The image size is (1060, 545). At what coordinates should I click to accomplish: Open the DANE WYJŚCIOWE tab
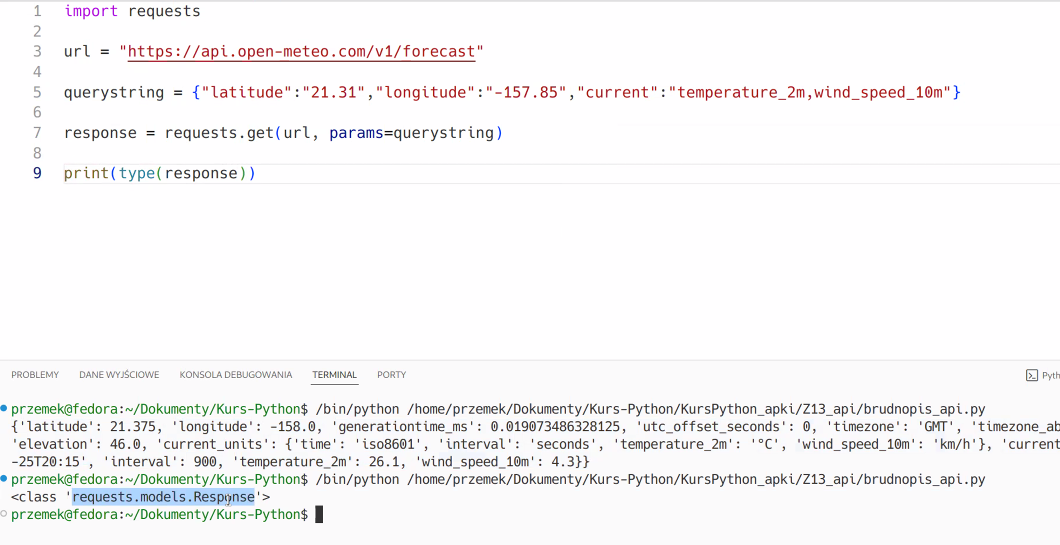coord(119,375)
